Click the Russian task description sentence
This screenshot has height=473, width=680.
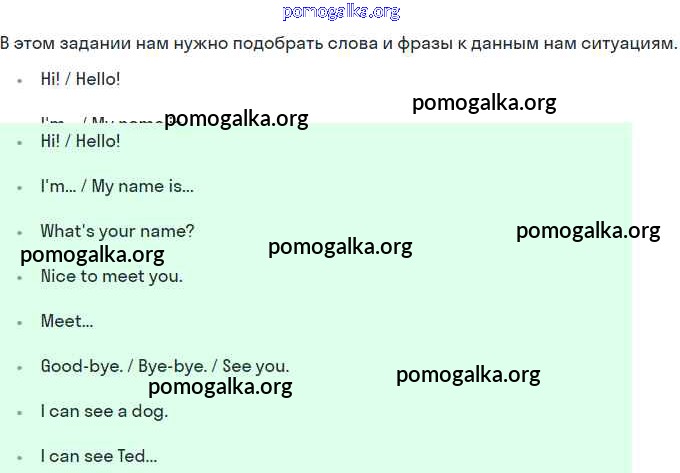pos(339,44)
